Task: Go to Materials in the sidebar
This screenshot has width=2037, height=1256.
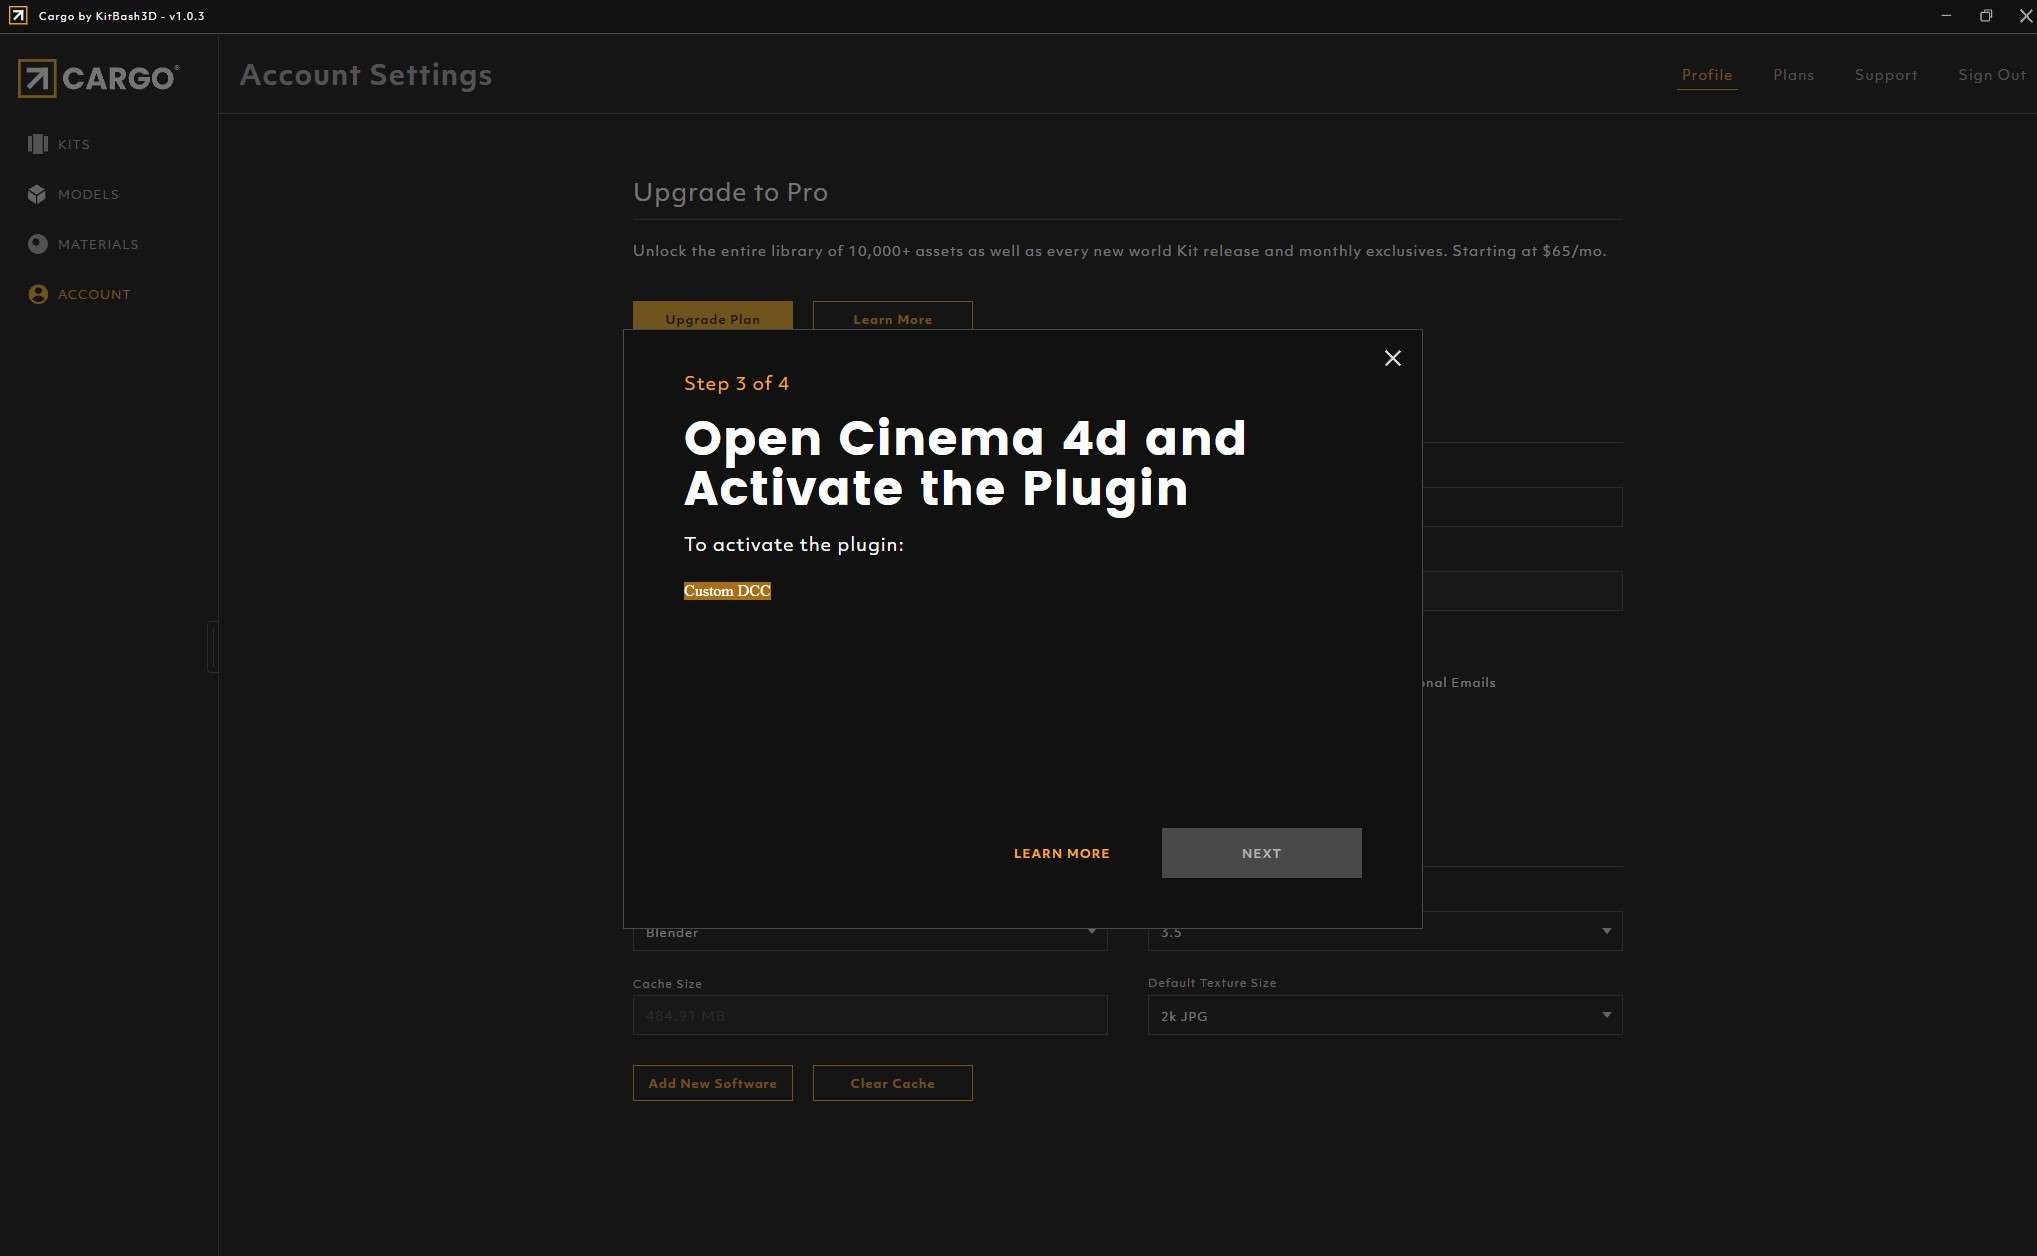Action: click(x=98, y=244)
